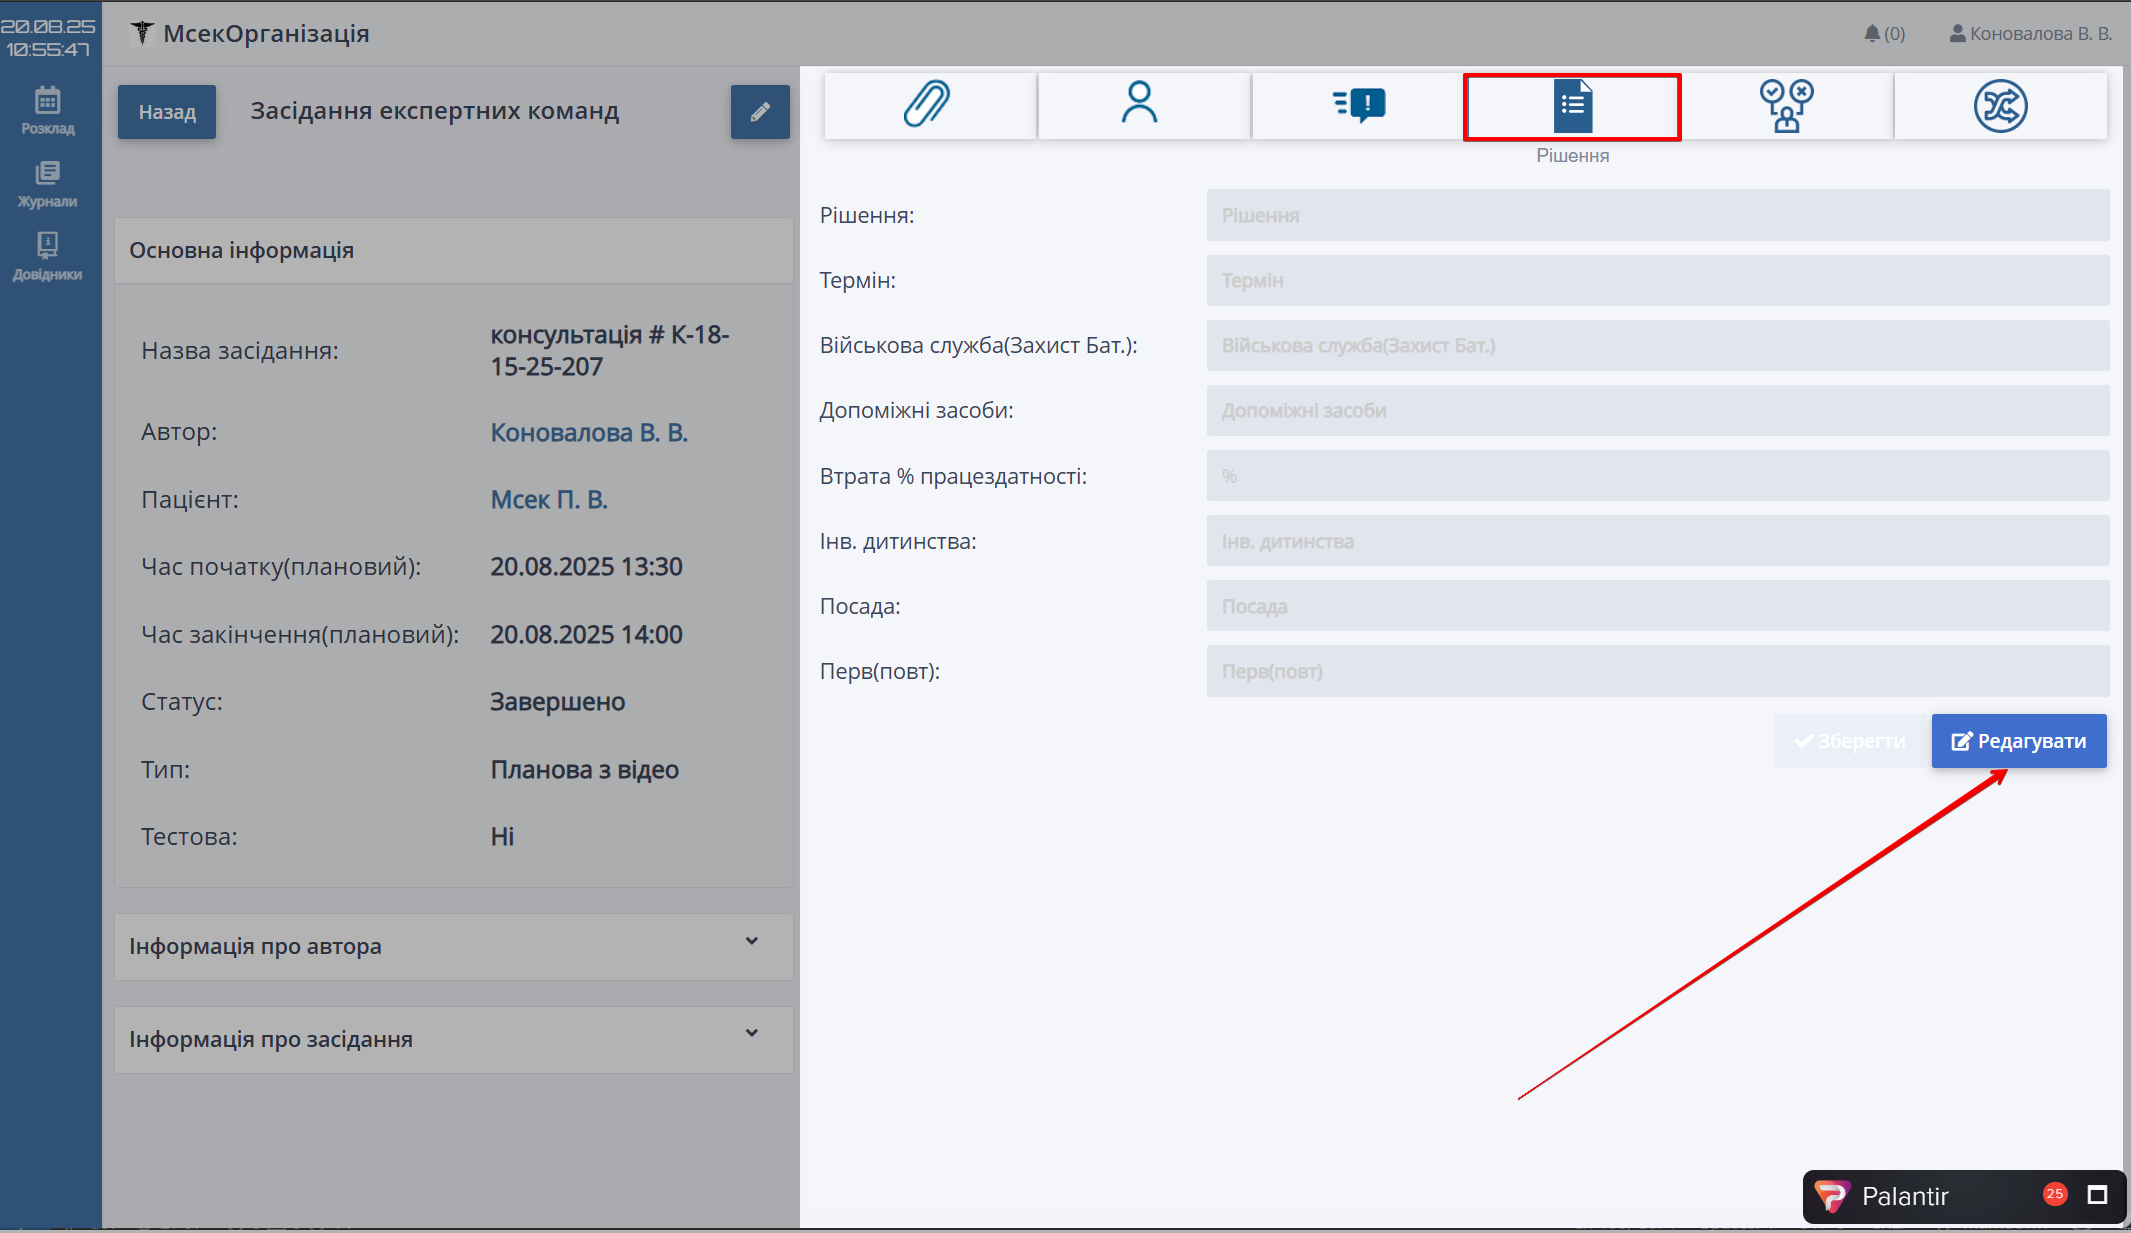
Task: Open author link Коновалова В. В.
Action: coord(589,433)
